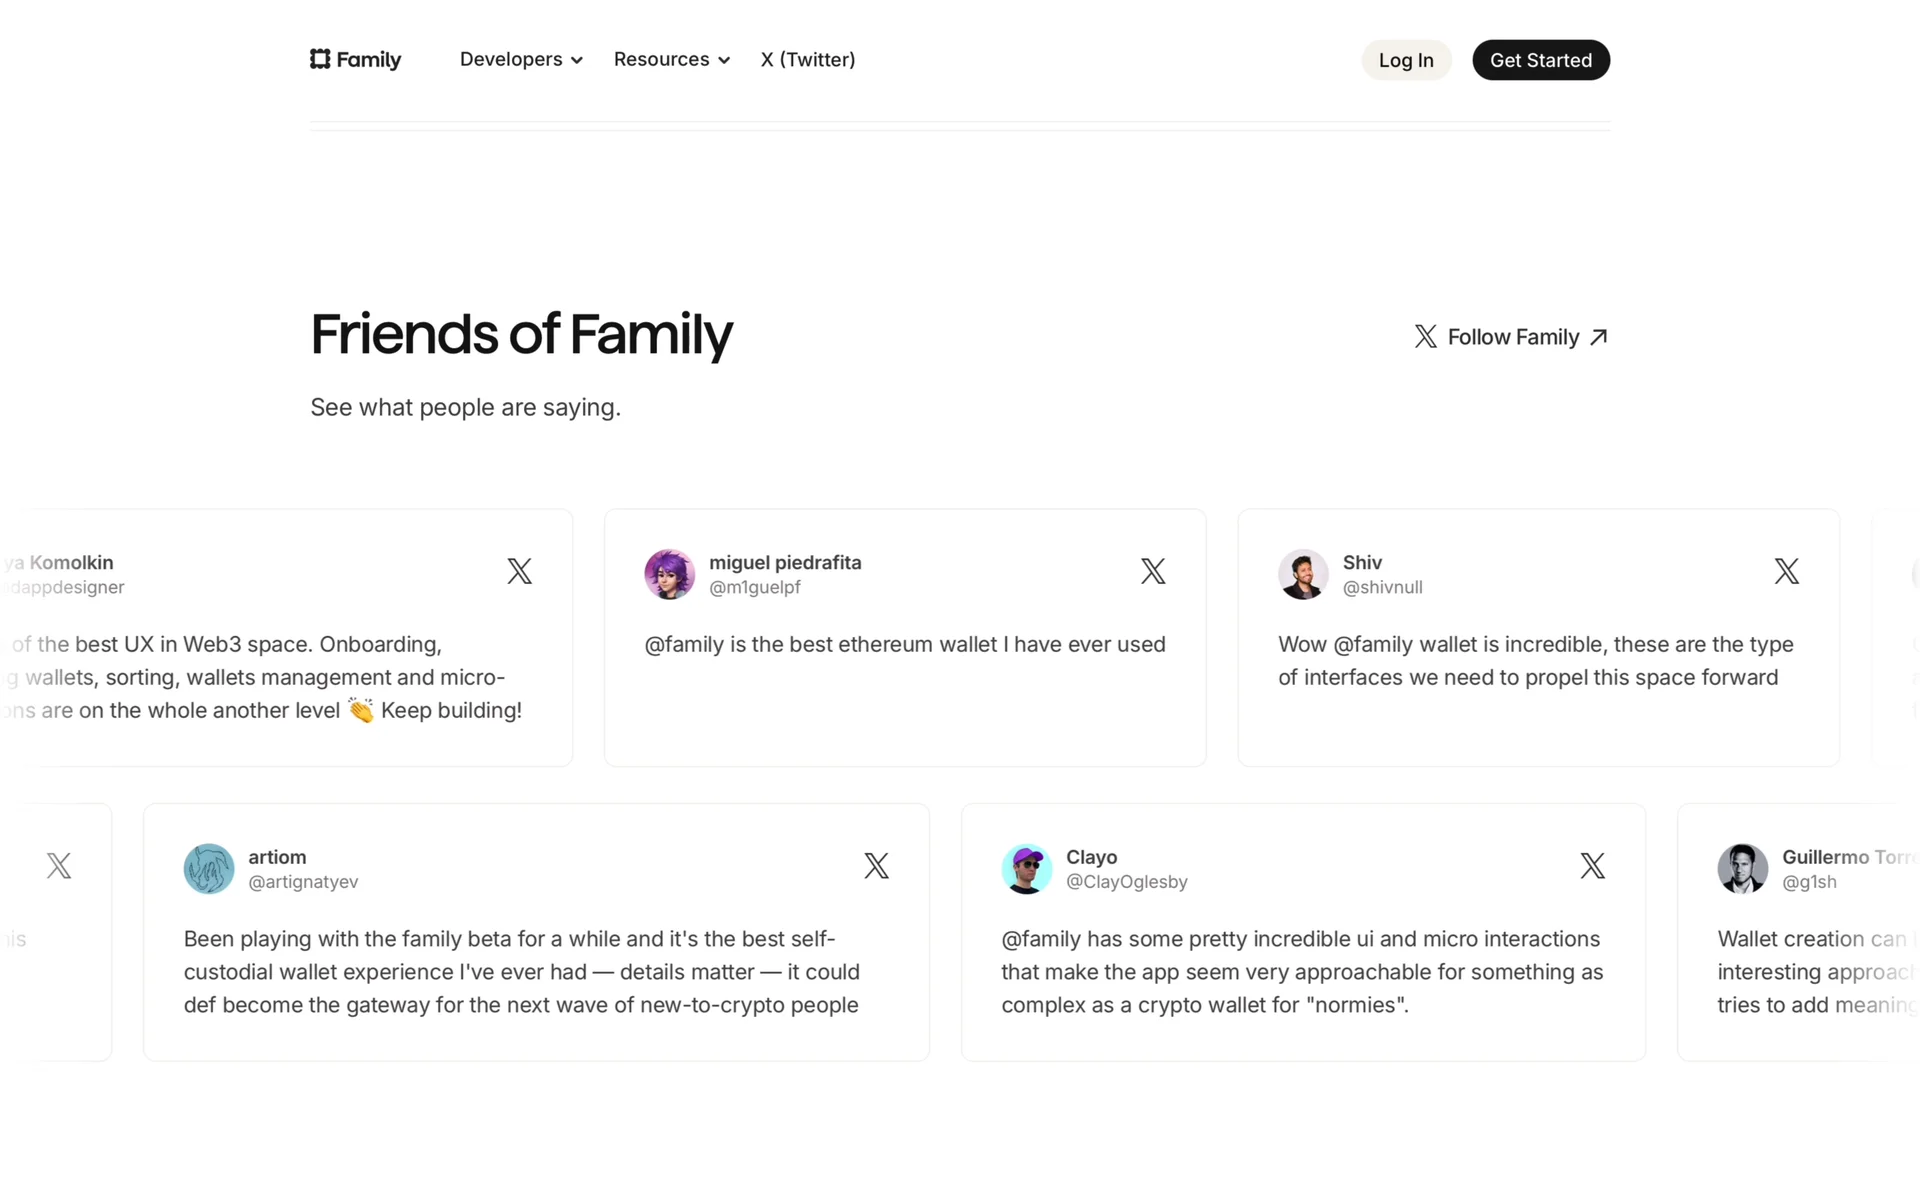This screenshot has height=1200, width=1920.
Task: Click X icon on Clayo's tweet card
Action: point(1592,865)
